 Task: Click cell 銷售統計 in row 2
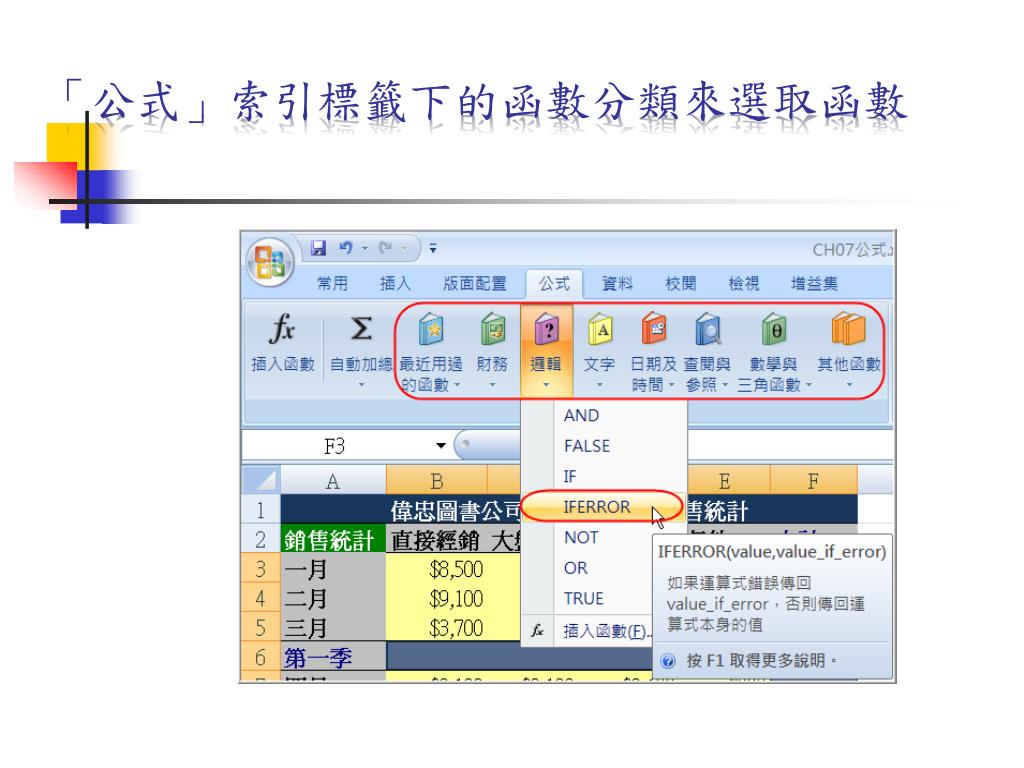333,540
